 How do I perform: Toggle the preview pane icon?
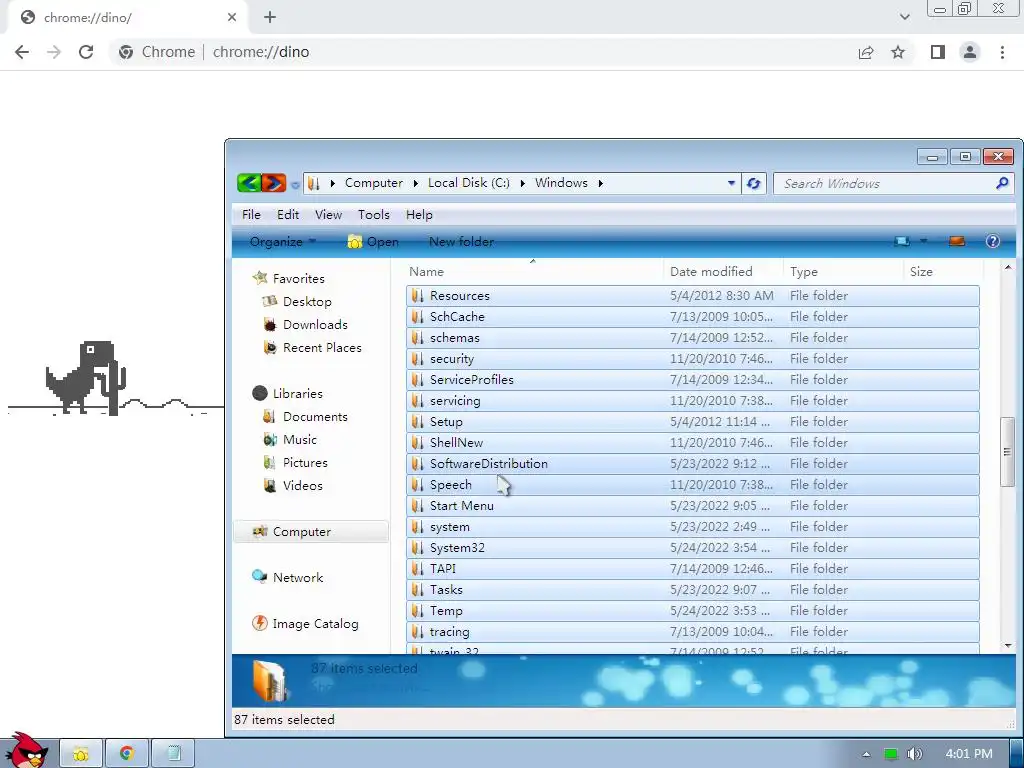(957, 242)
